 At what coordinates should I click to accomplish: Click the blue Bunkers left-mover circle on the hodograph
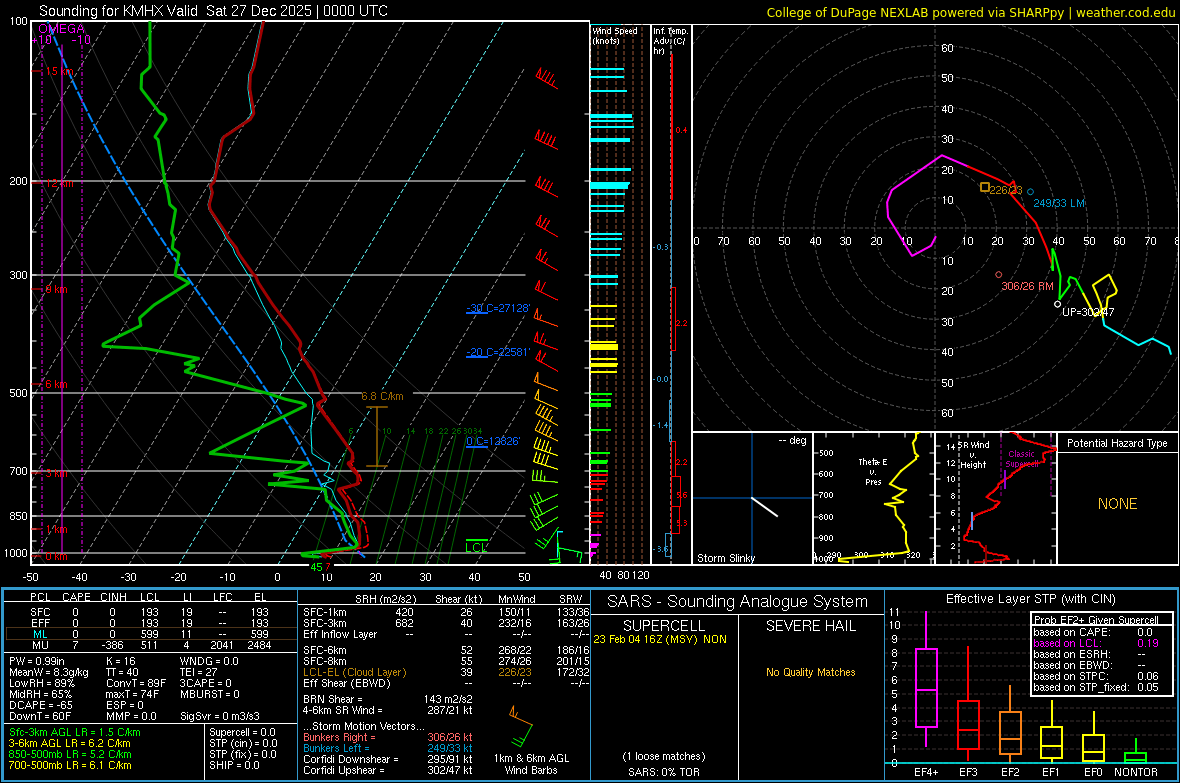coord(1031,192)
